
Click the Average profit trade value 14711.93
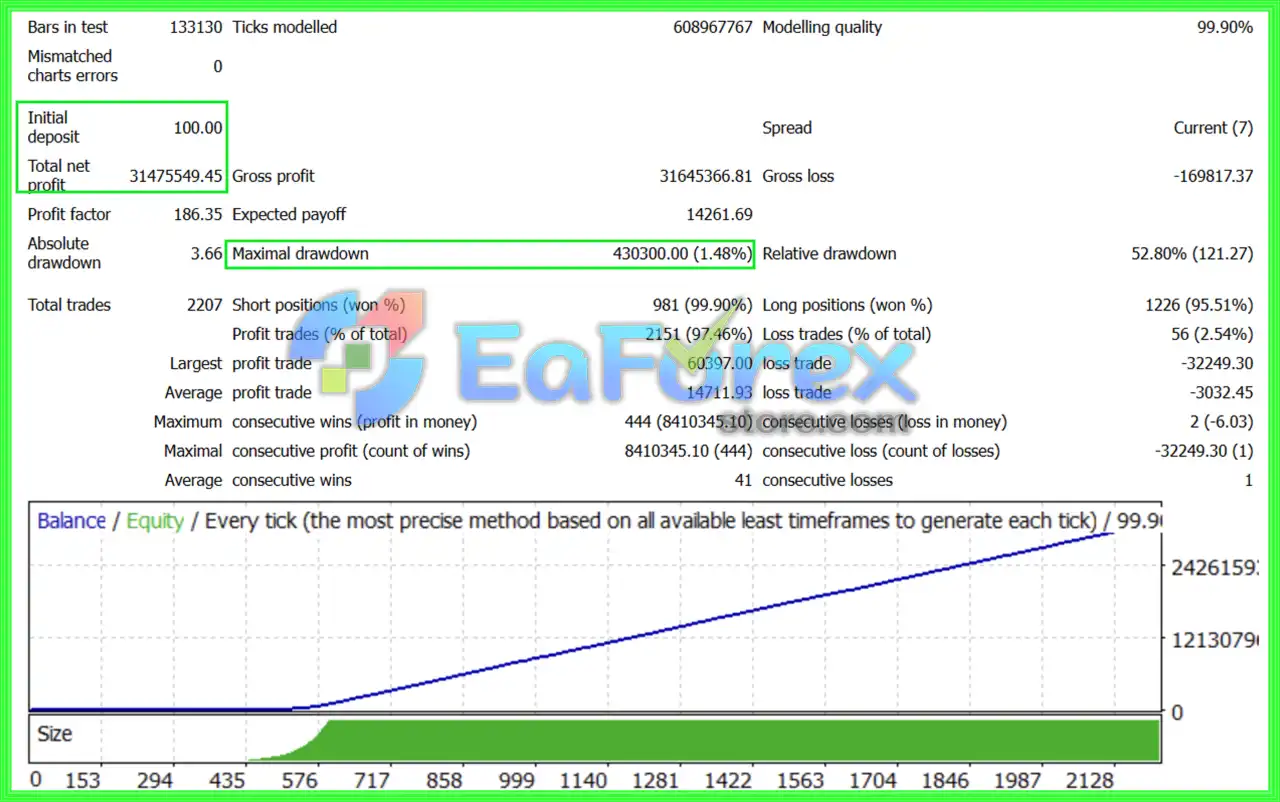pos(719,392)
